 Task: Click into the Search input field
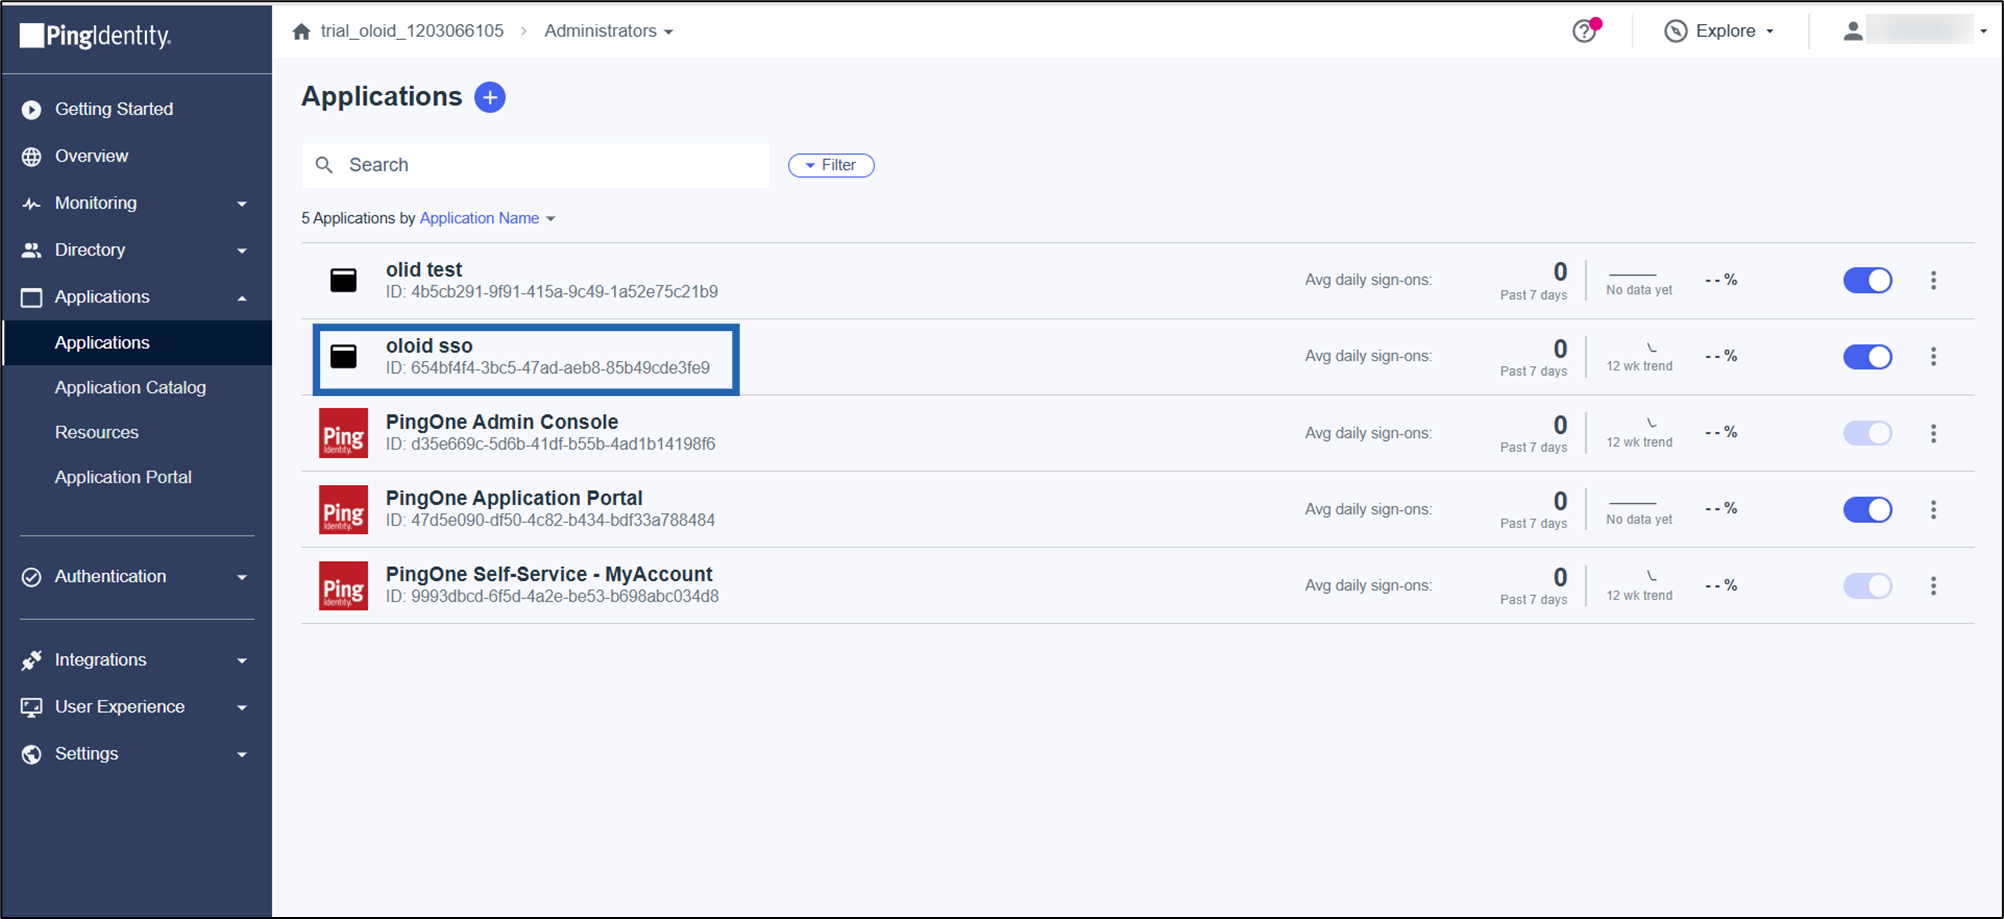pos(536,165)
